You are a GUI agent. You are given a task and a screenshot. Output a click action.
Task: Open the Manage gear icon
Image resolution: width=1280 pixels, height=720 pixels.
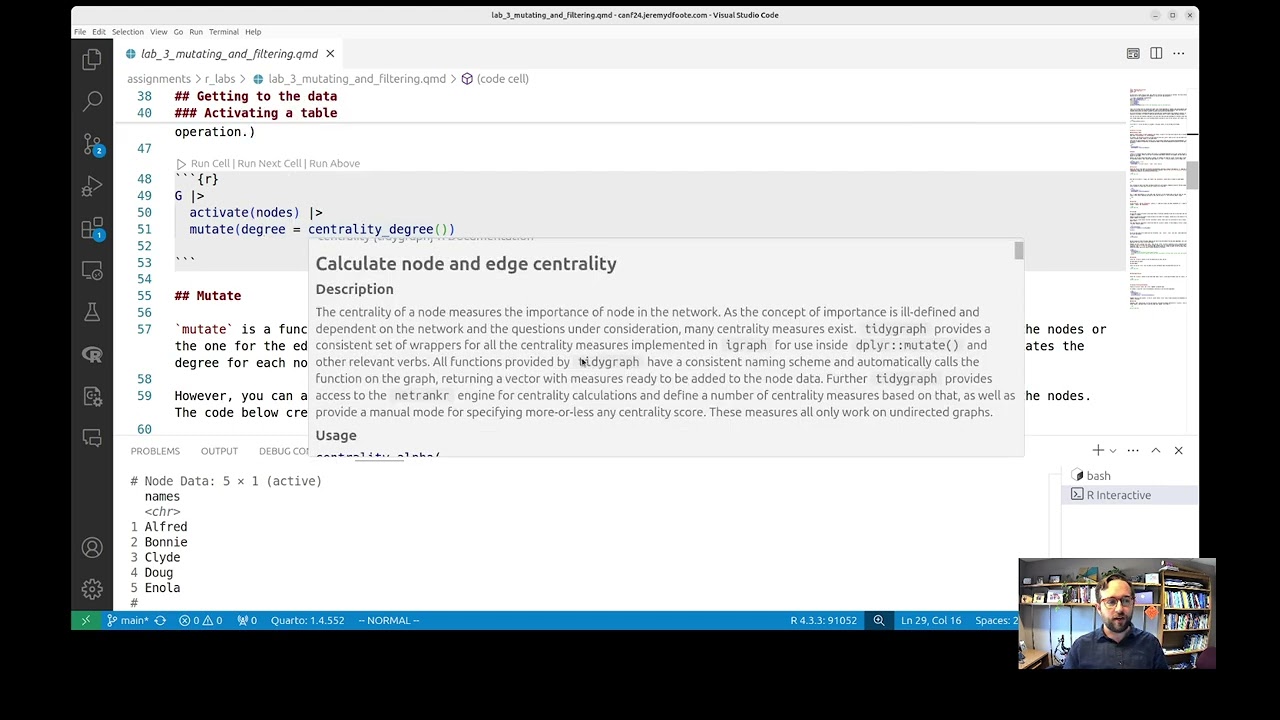pos(92,590)
